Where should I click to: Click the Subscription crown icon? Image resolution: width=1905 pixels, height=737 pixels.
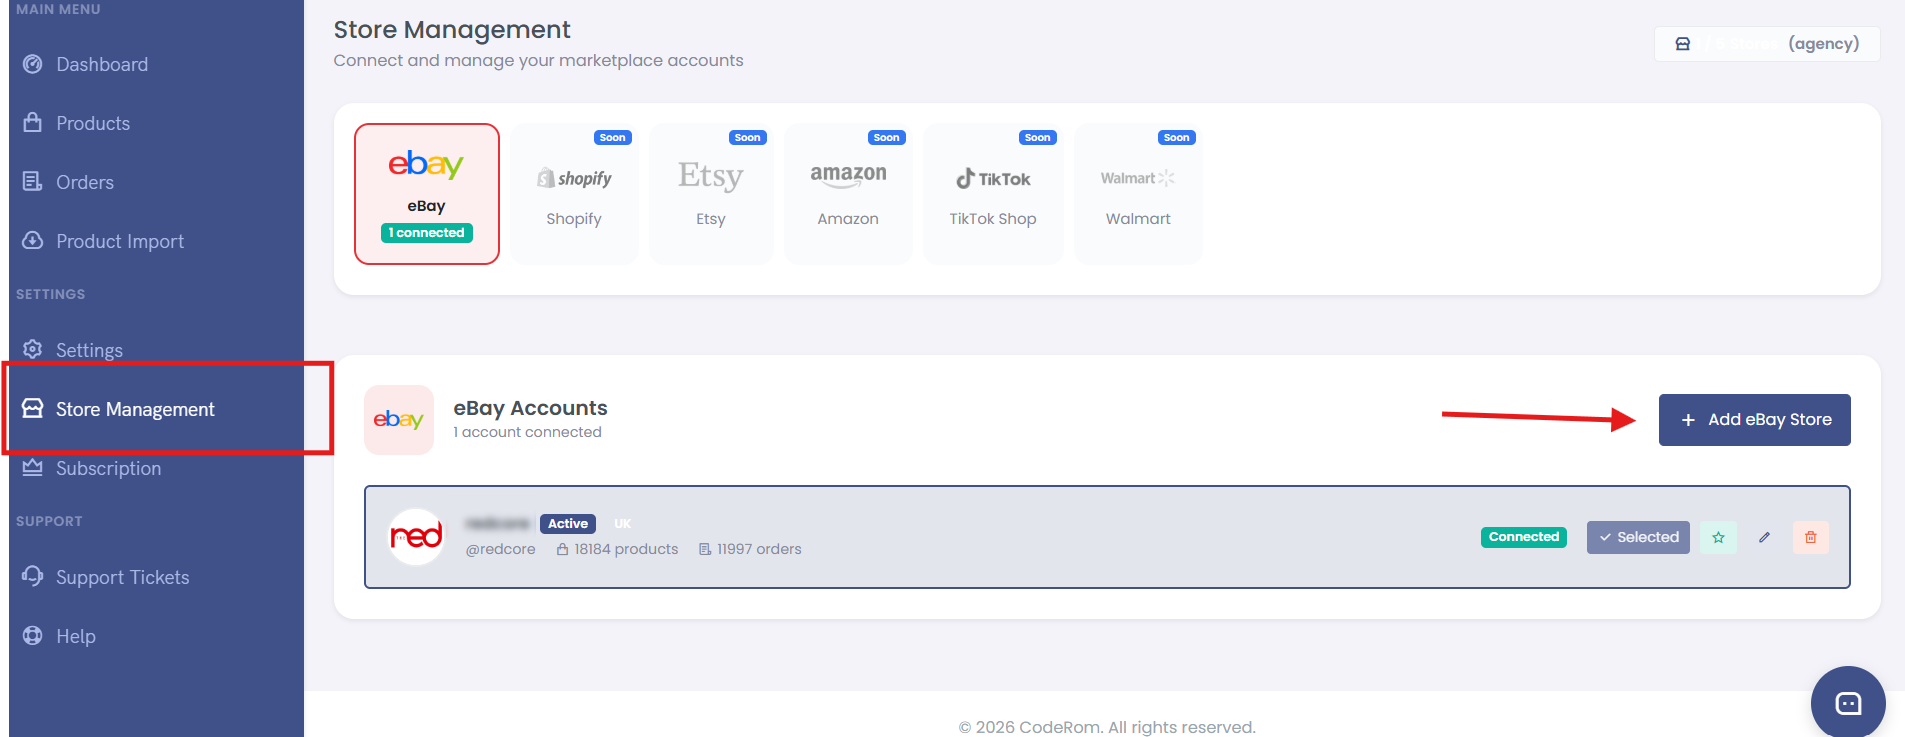[x=33, y=467]
